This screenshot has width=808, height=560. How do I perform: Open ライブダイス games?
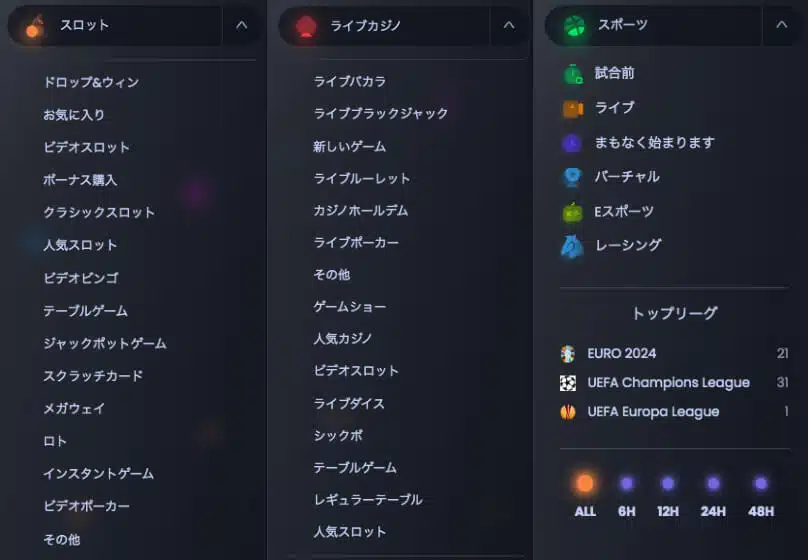(349, 403)
